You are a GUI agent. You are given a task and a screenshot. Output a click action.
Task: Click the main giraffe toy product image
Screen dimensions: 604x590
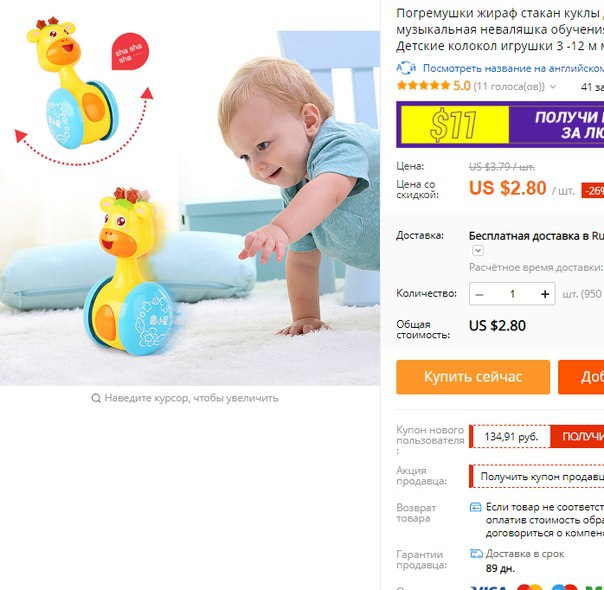tap(190, 193)
